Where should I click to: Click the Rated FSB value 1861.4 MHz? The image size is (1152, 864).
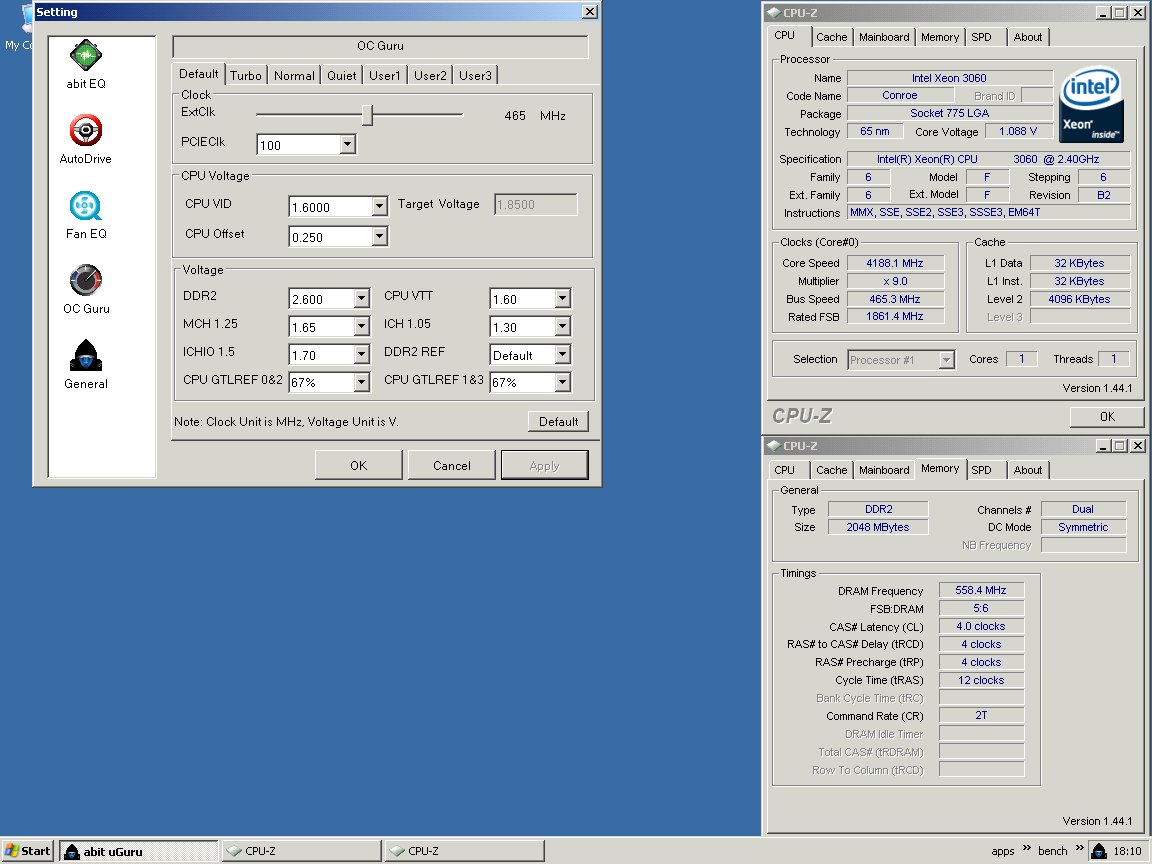pos(895,316)
